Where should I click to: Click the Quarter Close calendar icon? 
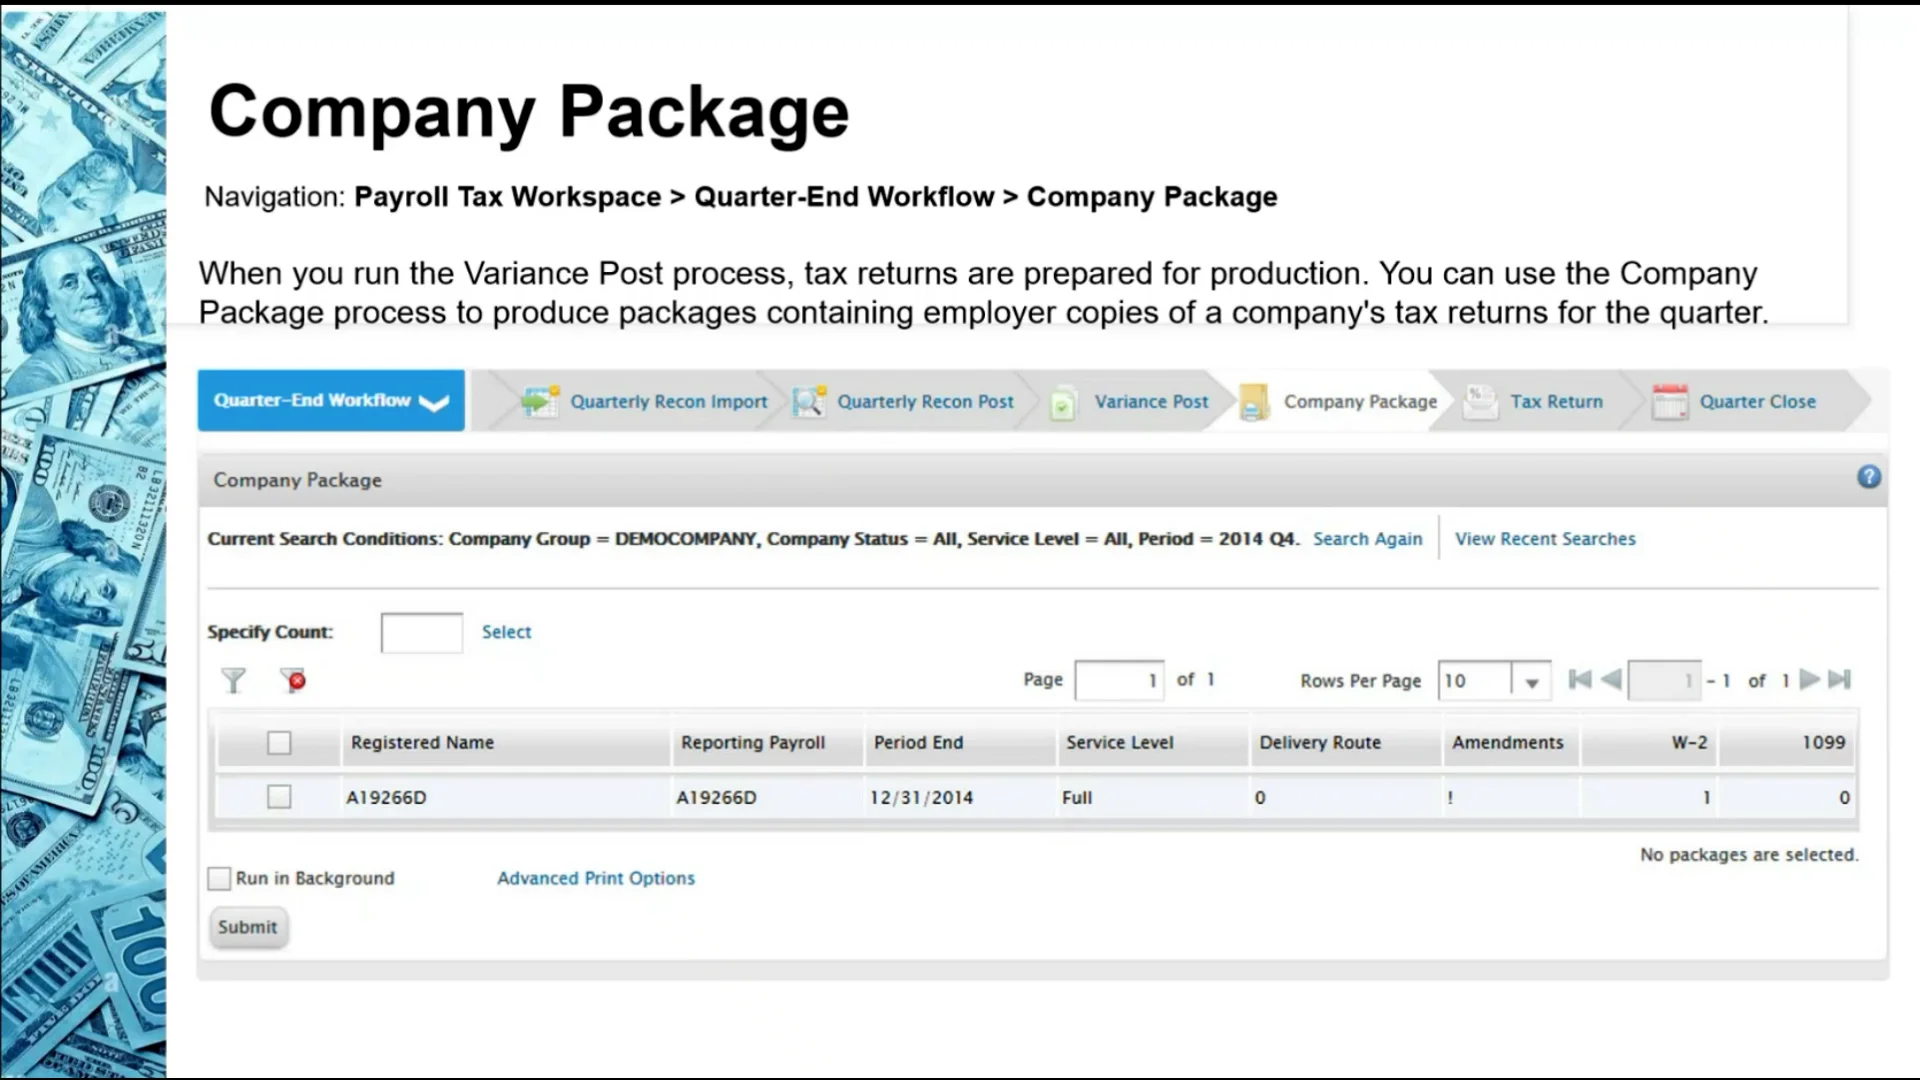(1669, 401)
